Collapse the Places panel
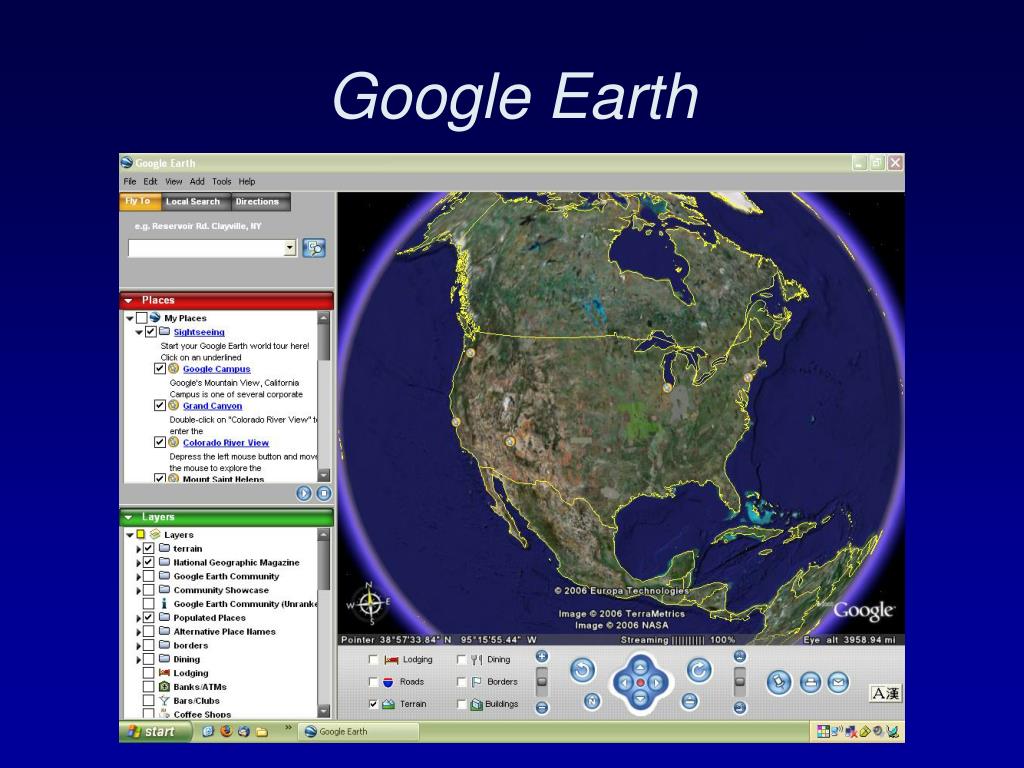The width and height of the screenshot is (1024, 768). pyautogui.click(x=129, y=300)
